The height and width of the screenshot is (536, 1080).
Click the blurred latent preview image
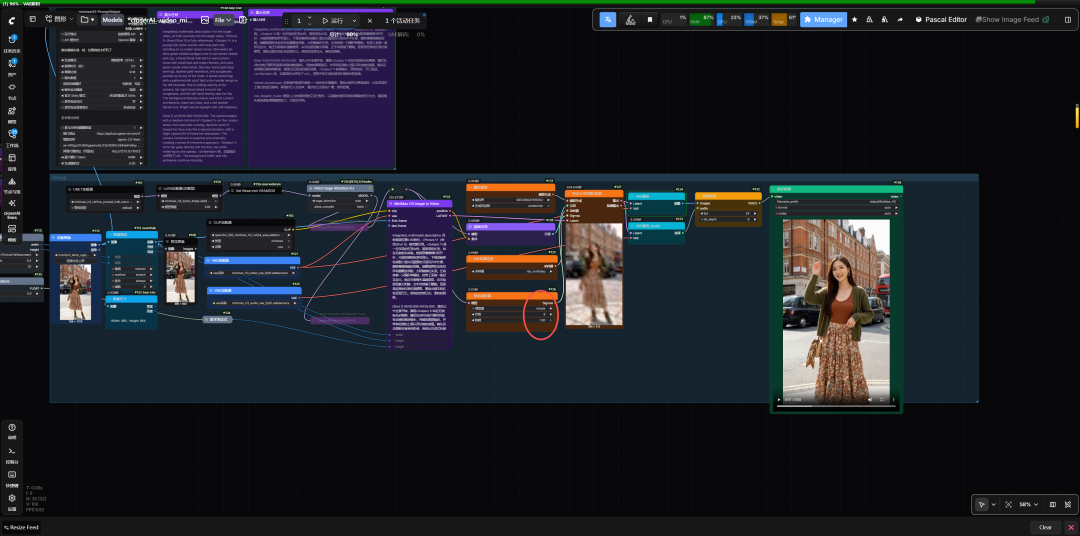point(594,272)
